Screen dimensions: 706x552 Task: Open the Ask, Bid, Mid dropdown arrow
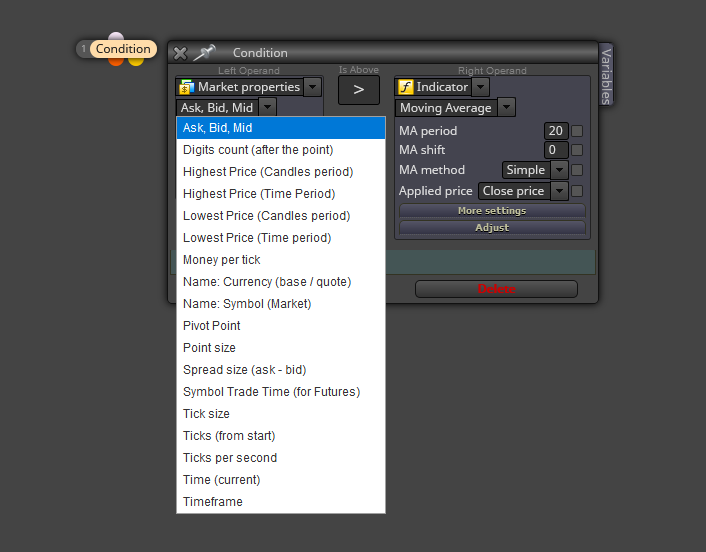point(267,108)
